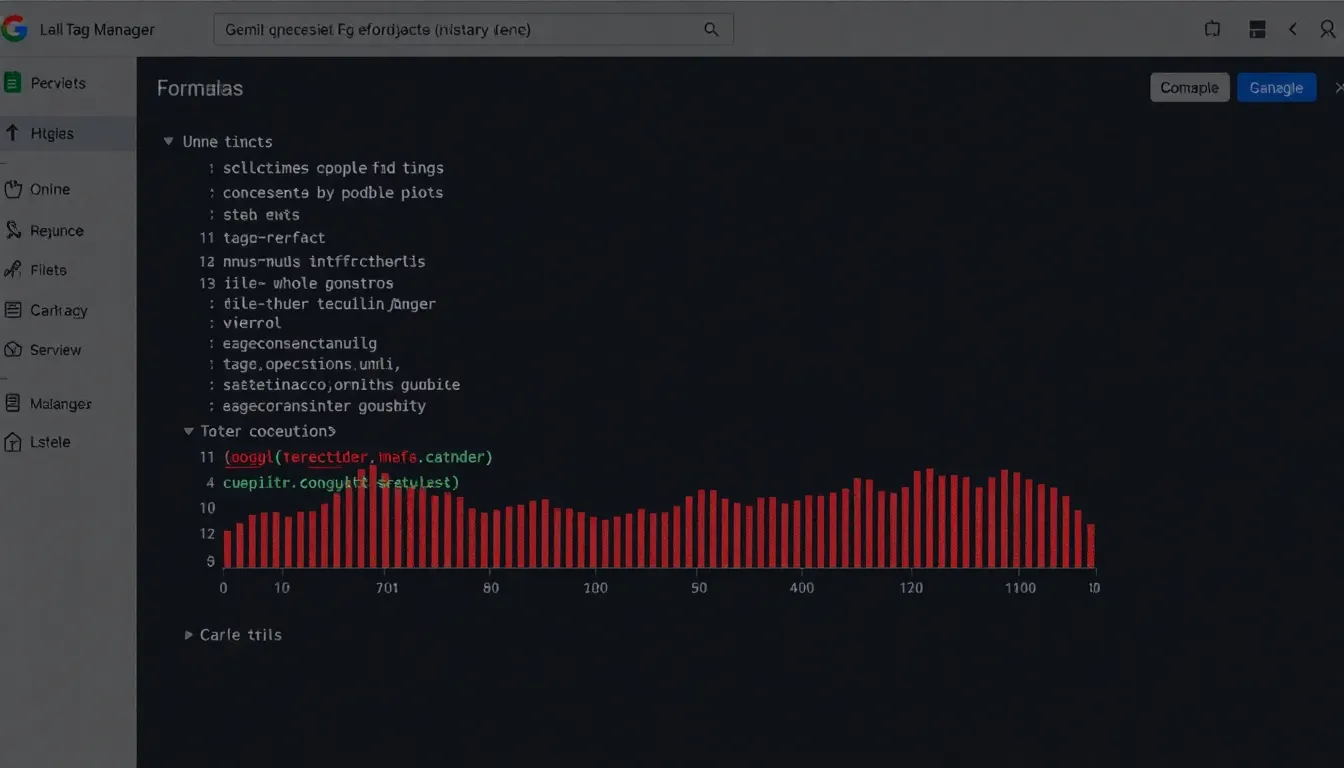Select the line 'eagecoransinter gousbity'

tap(324, 406)
